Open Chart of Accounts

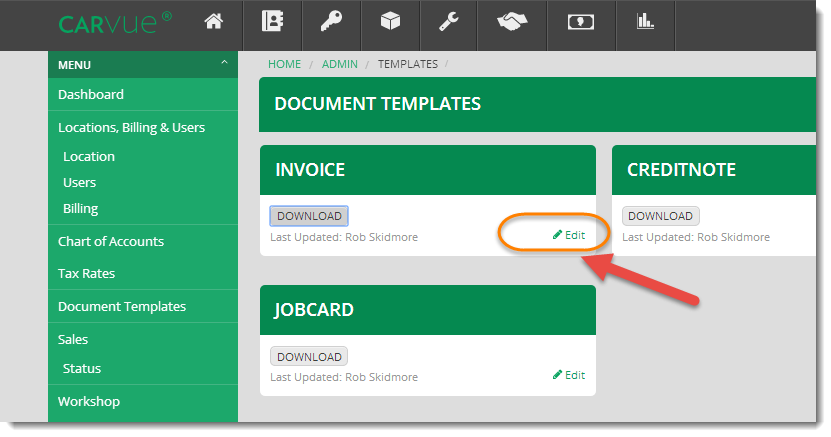(x=111, y=242)
